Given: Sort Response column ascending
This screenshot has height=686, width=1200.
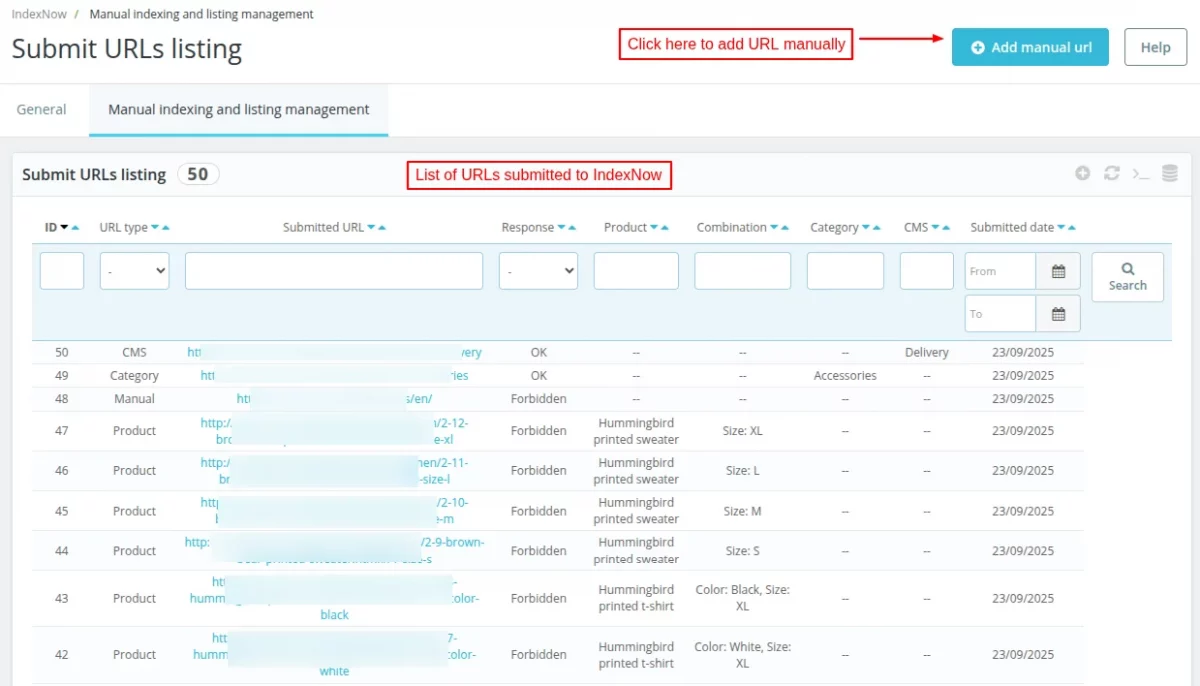Looking at the screenshot, I should pos(573,228).
